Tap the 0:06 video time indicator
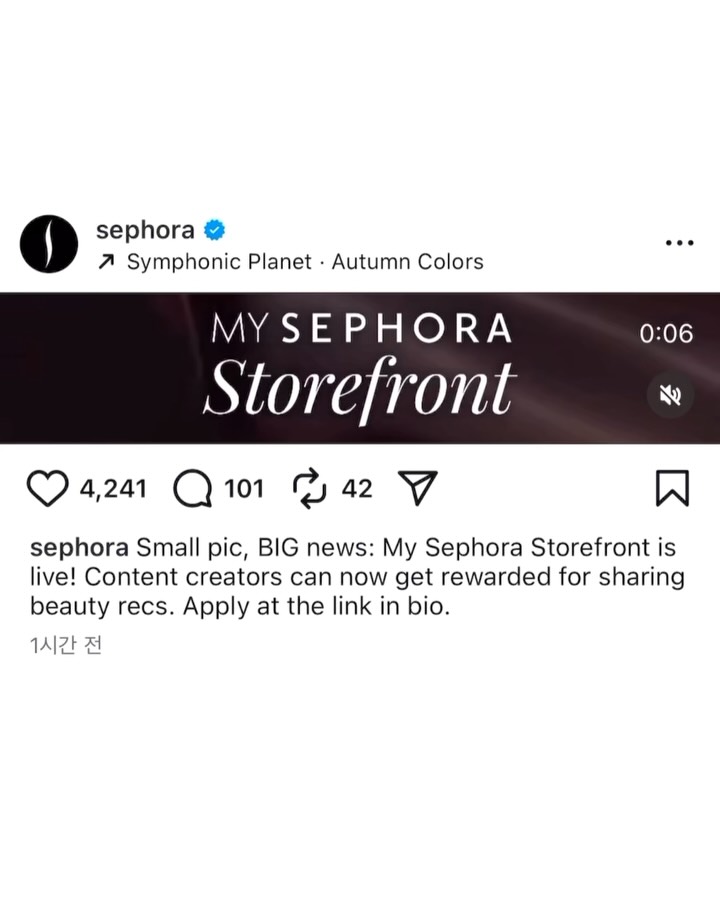Screen dimensions: 720x900 click(x=666, y=333)
